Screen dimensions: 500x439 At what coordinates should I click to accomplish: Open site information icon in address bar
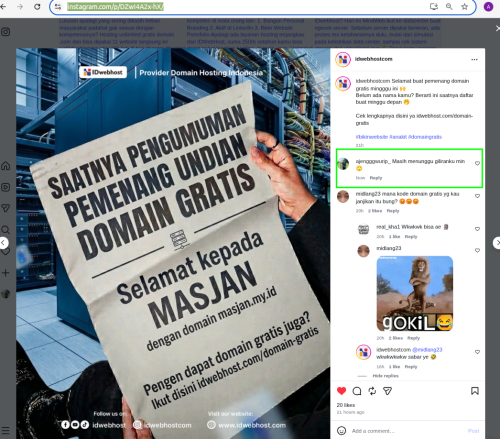click(58, 7)
